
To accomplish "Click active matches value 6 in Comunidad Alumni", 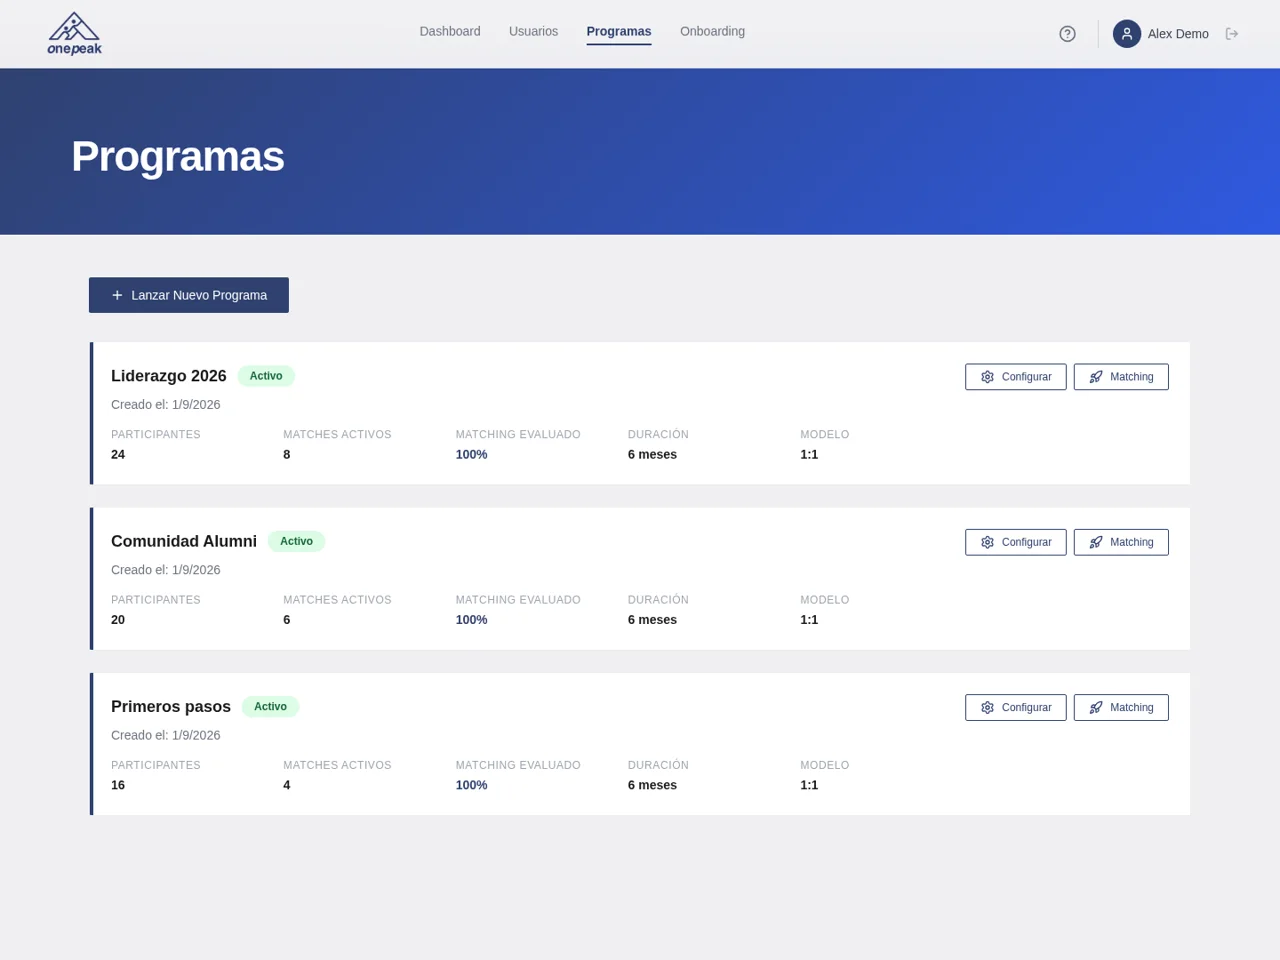I will [287, 619].
